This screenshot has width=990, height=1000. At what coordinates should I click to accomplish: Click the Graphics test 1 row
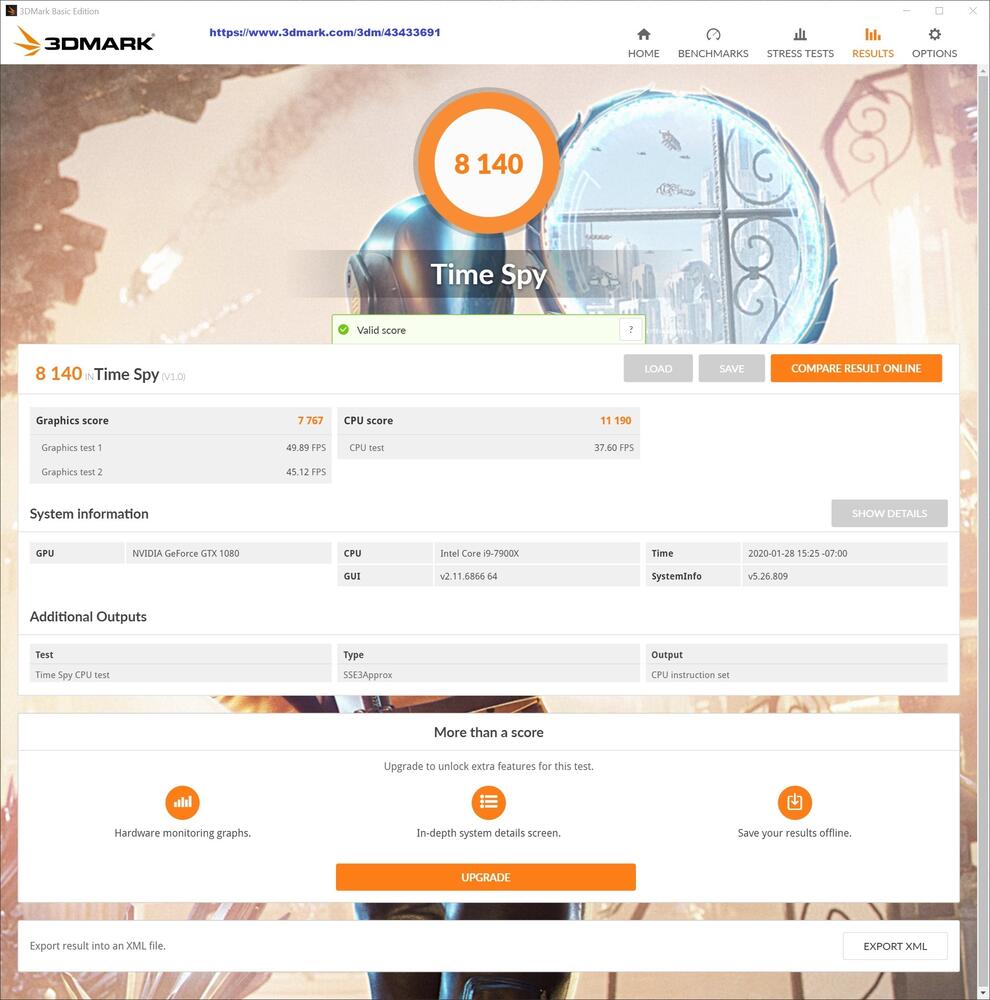pos(181,448)
